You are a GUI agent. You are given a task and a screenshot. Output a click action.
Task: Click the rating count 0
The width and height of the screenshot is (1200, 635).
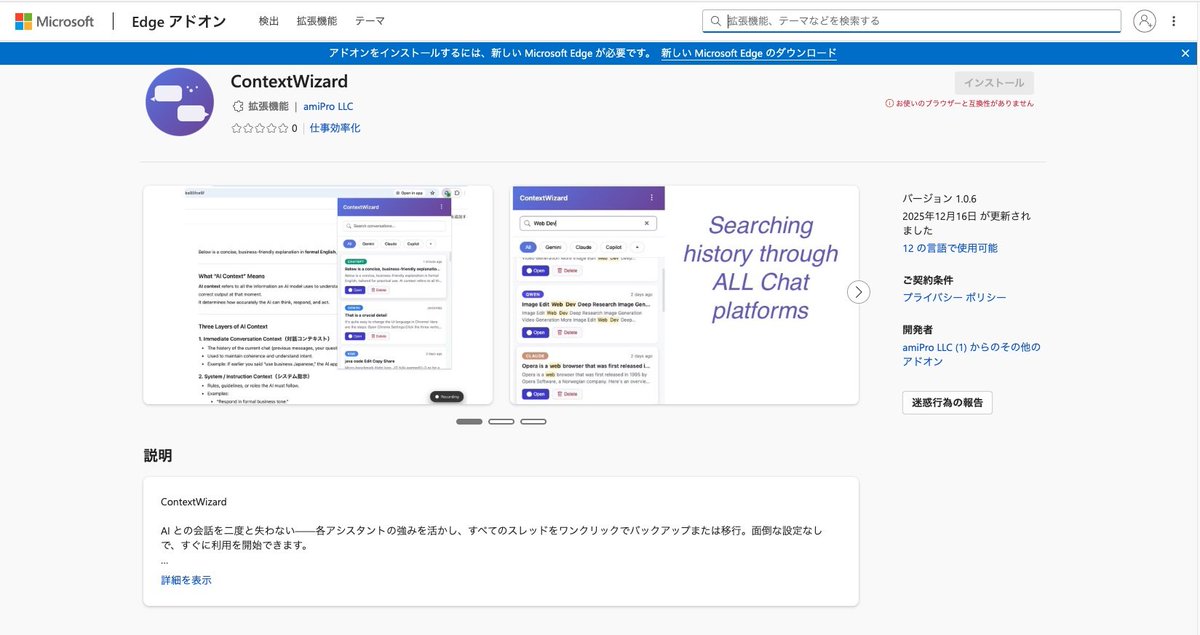click(294, 128)
